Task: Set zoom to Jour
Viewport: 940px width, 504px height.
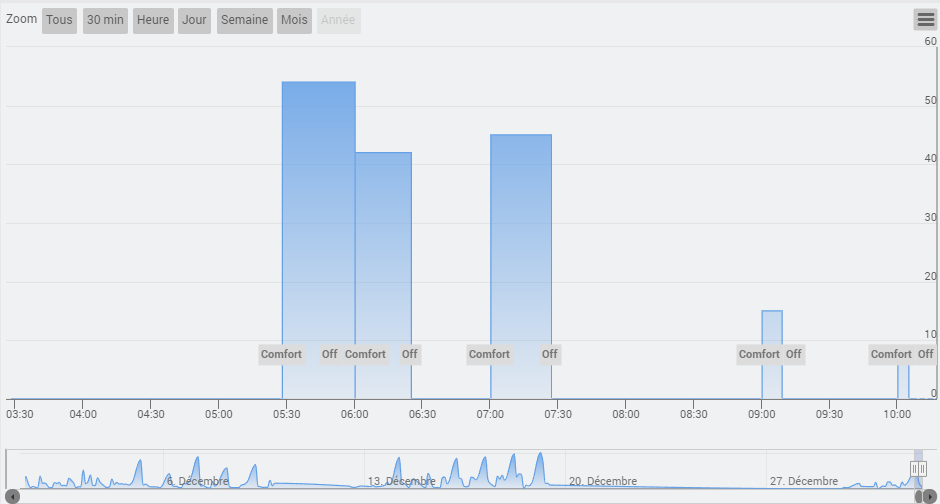Action: [194, 20]
